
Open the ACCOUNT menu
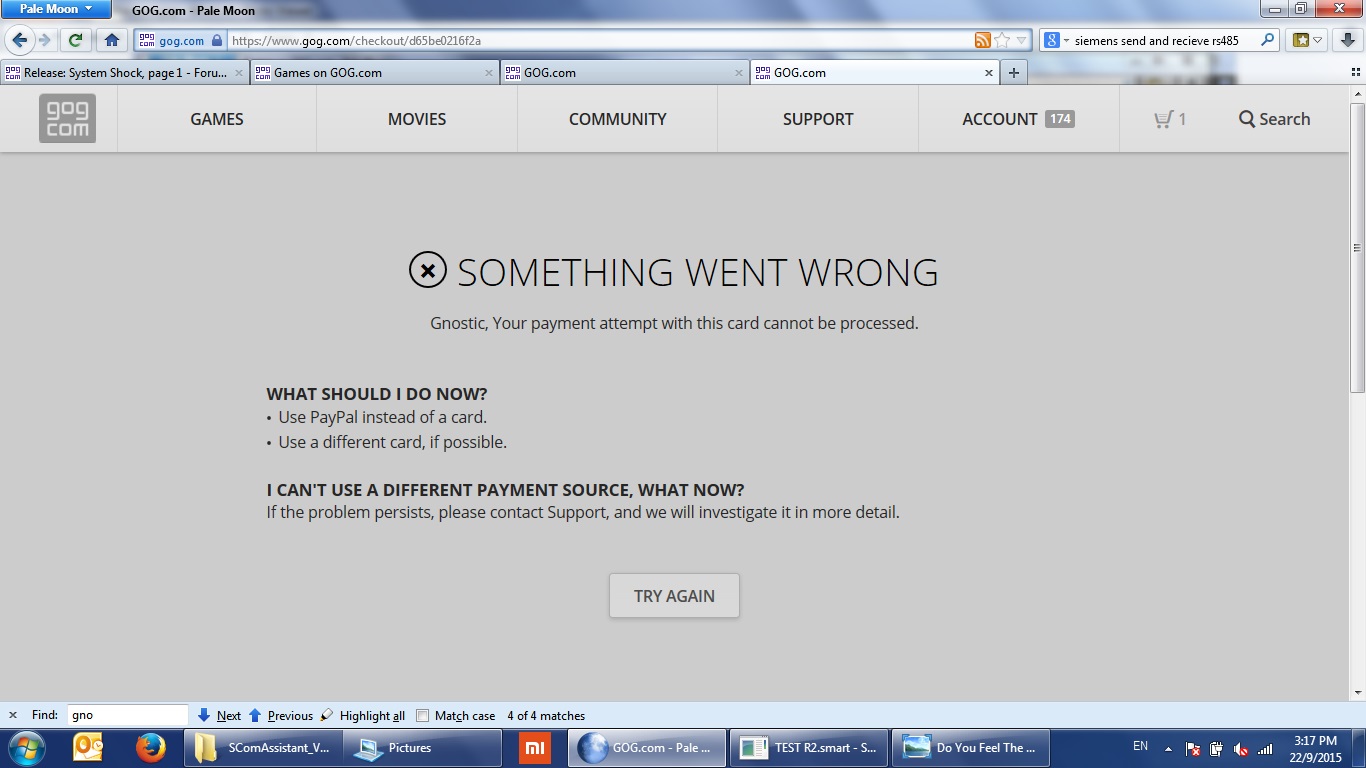(x=1018, y=119)
